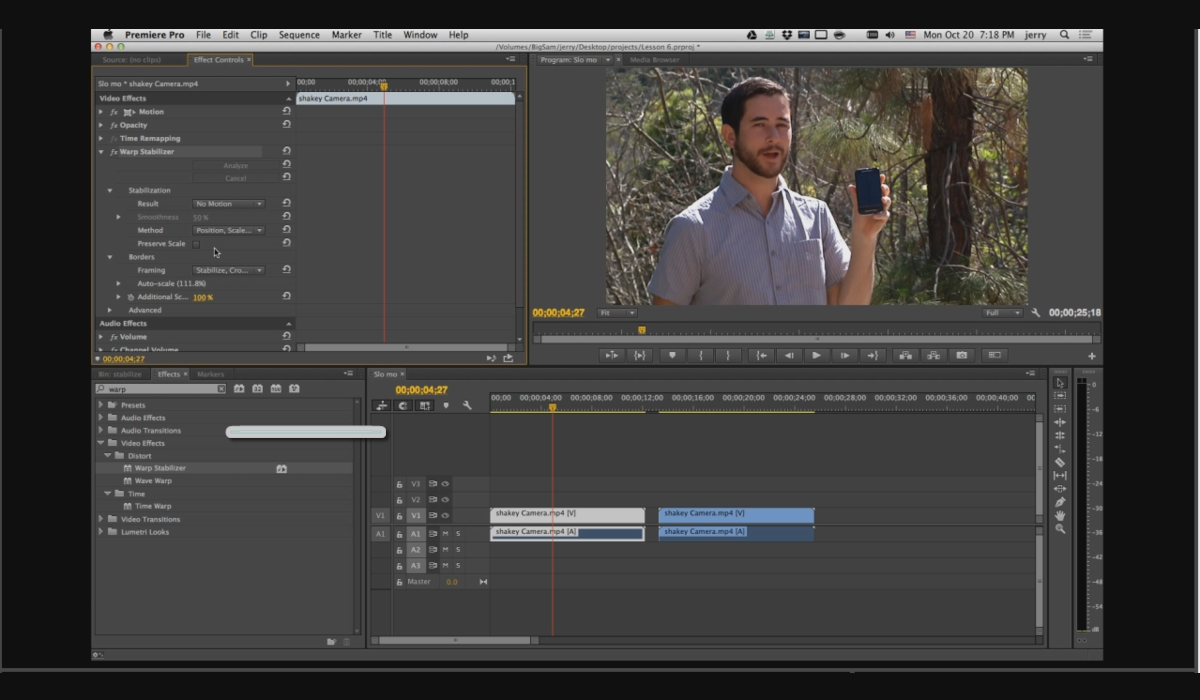Click new custom bin folder icon
The width and height of the screenshot is (1200, 700).
[331, 642]
